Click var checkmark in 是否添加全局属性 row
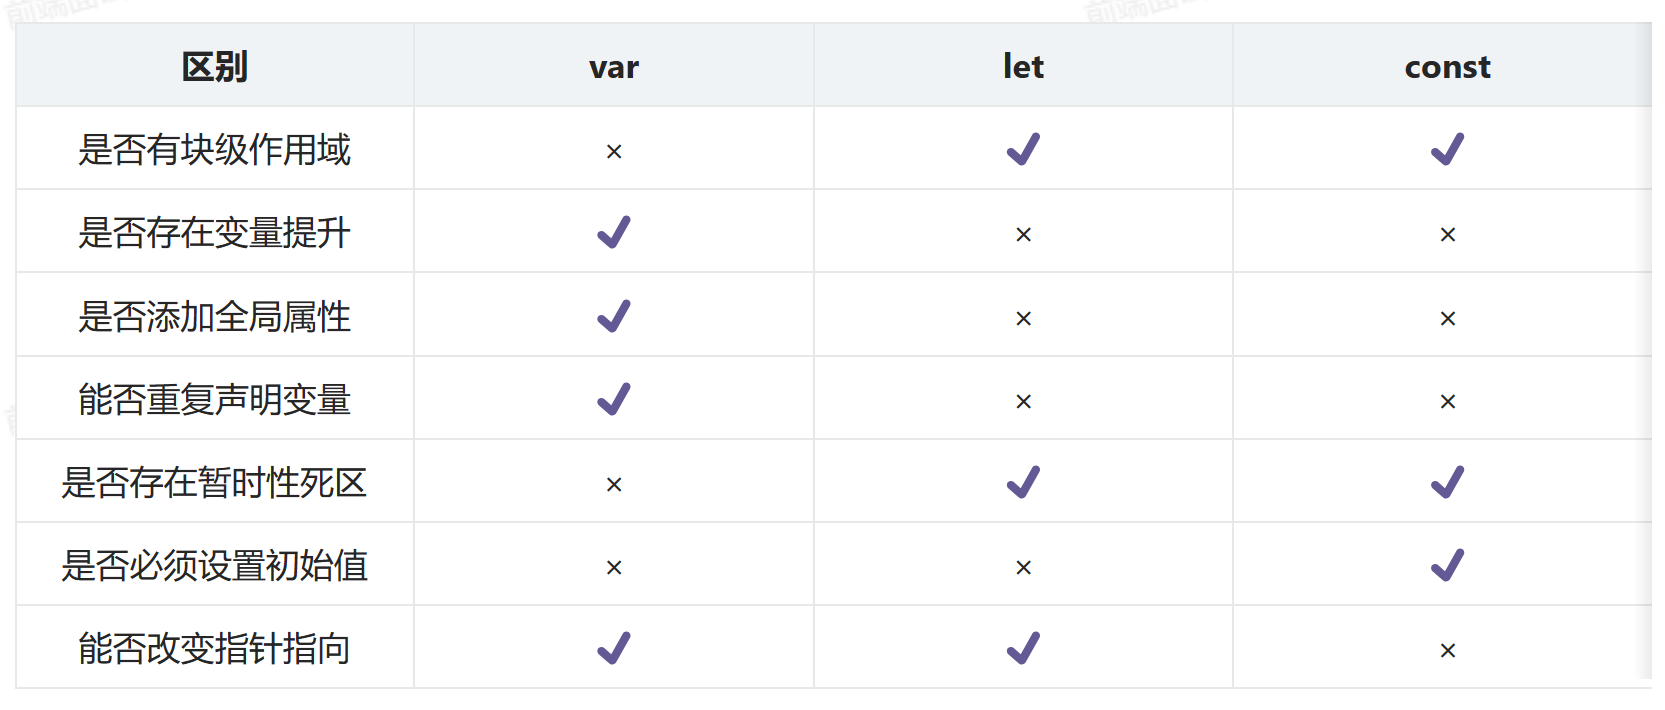1665x710 pixels. point(614,317)
